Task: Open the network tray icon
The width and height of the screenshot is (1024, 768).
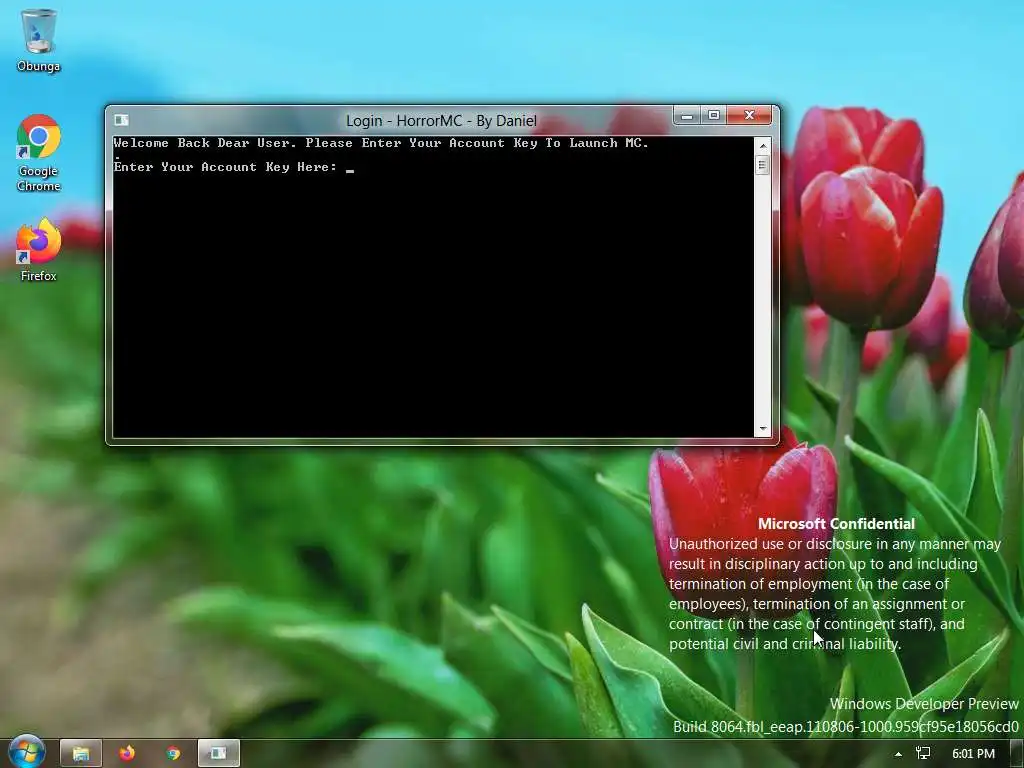Action: (923, 754)
